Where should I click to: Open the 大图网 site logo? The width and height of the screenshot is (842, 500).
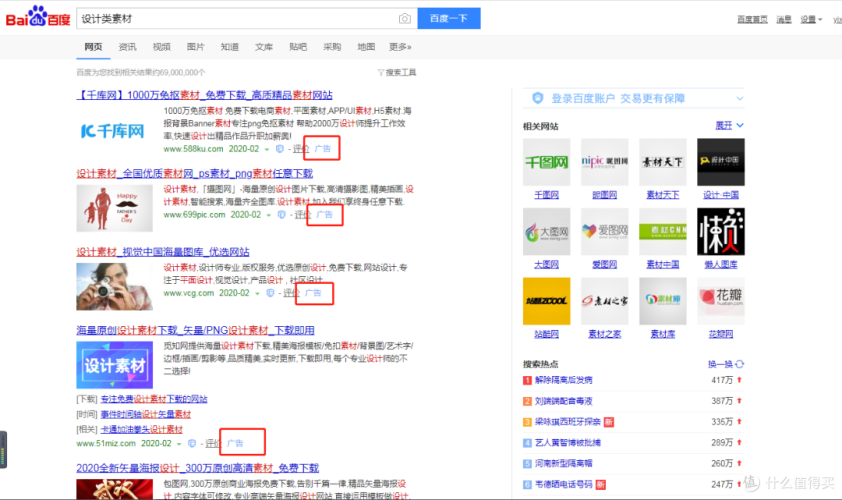pos(547,231)
